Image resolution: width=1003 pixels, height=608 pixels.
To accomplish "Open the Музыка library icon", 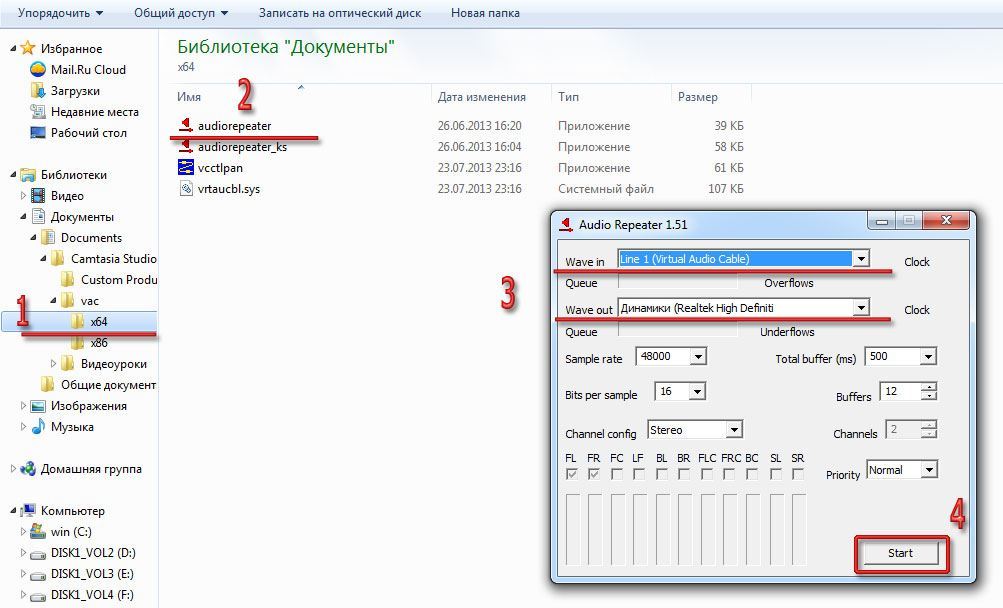I will pyautogui.click(x=39, y=427).
